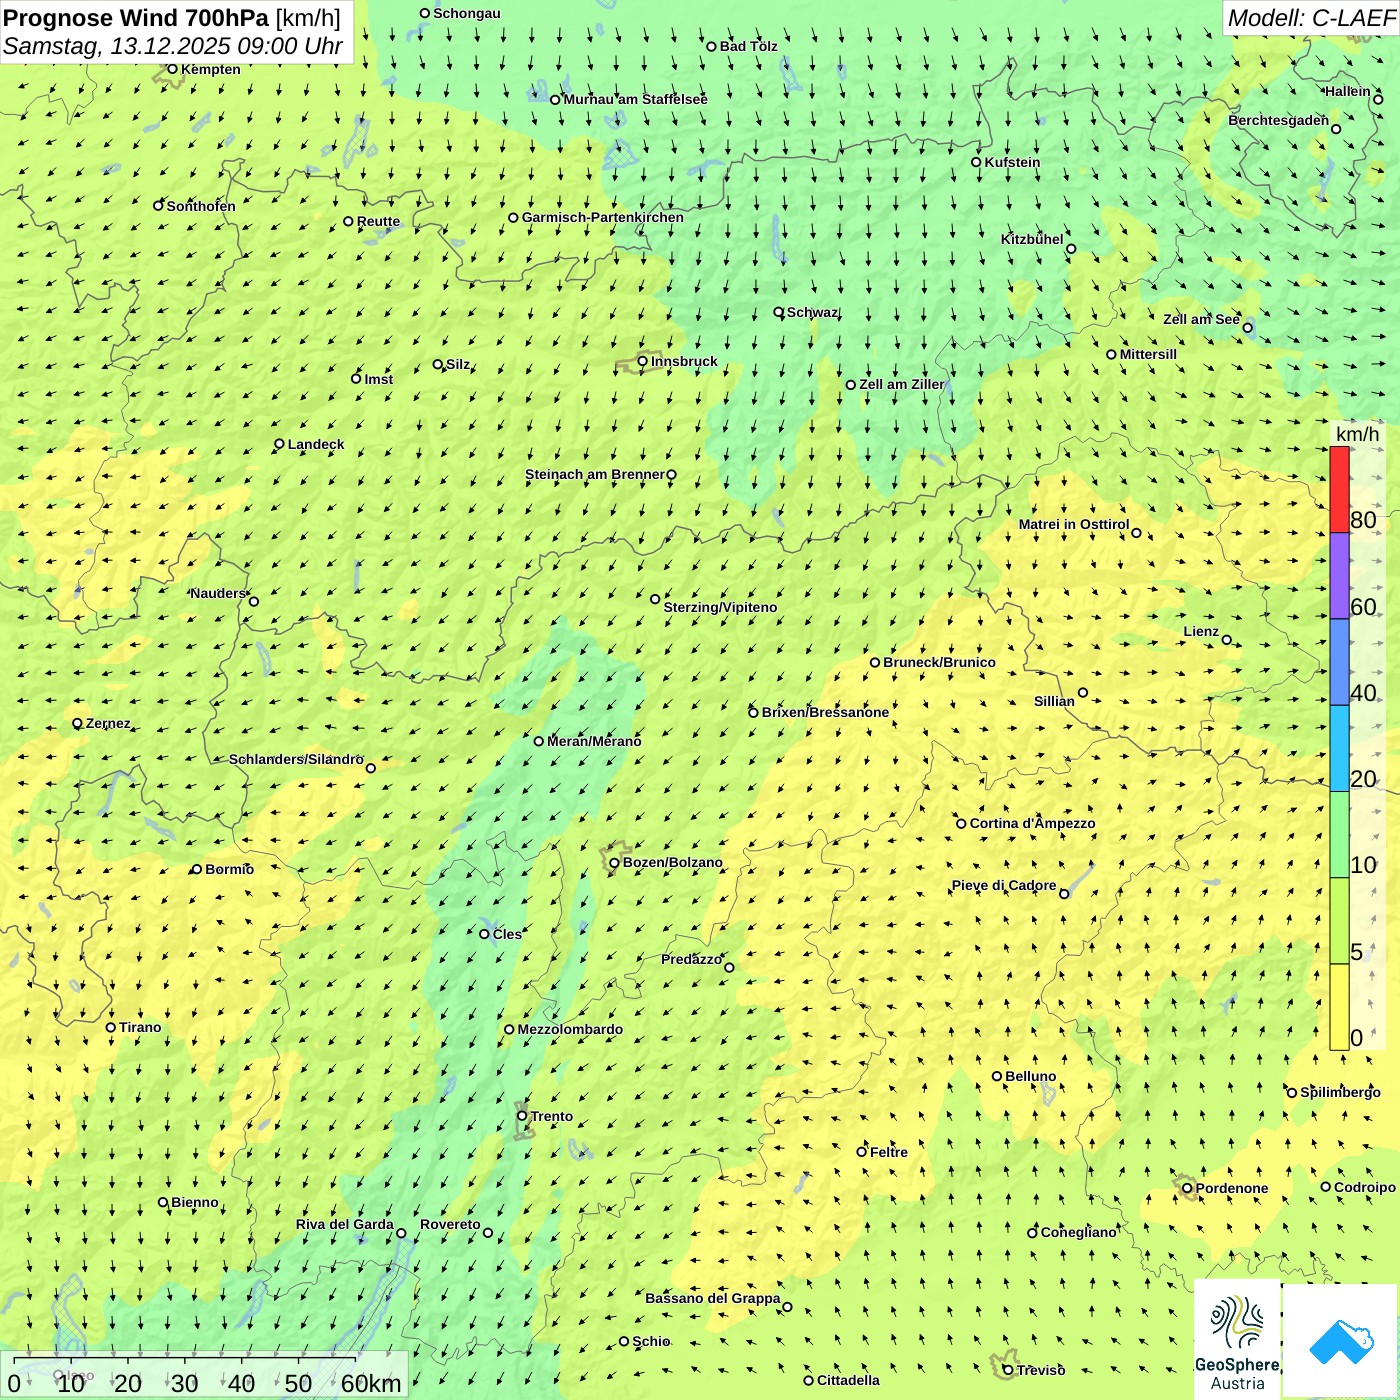Click the Kitzbühel city label
The image size is (1400, 1400).
point(1032,239)
